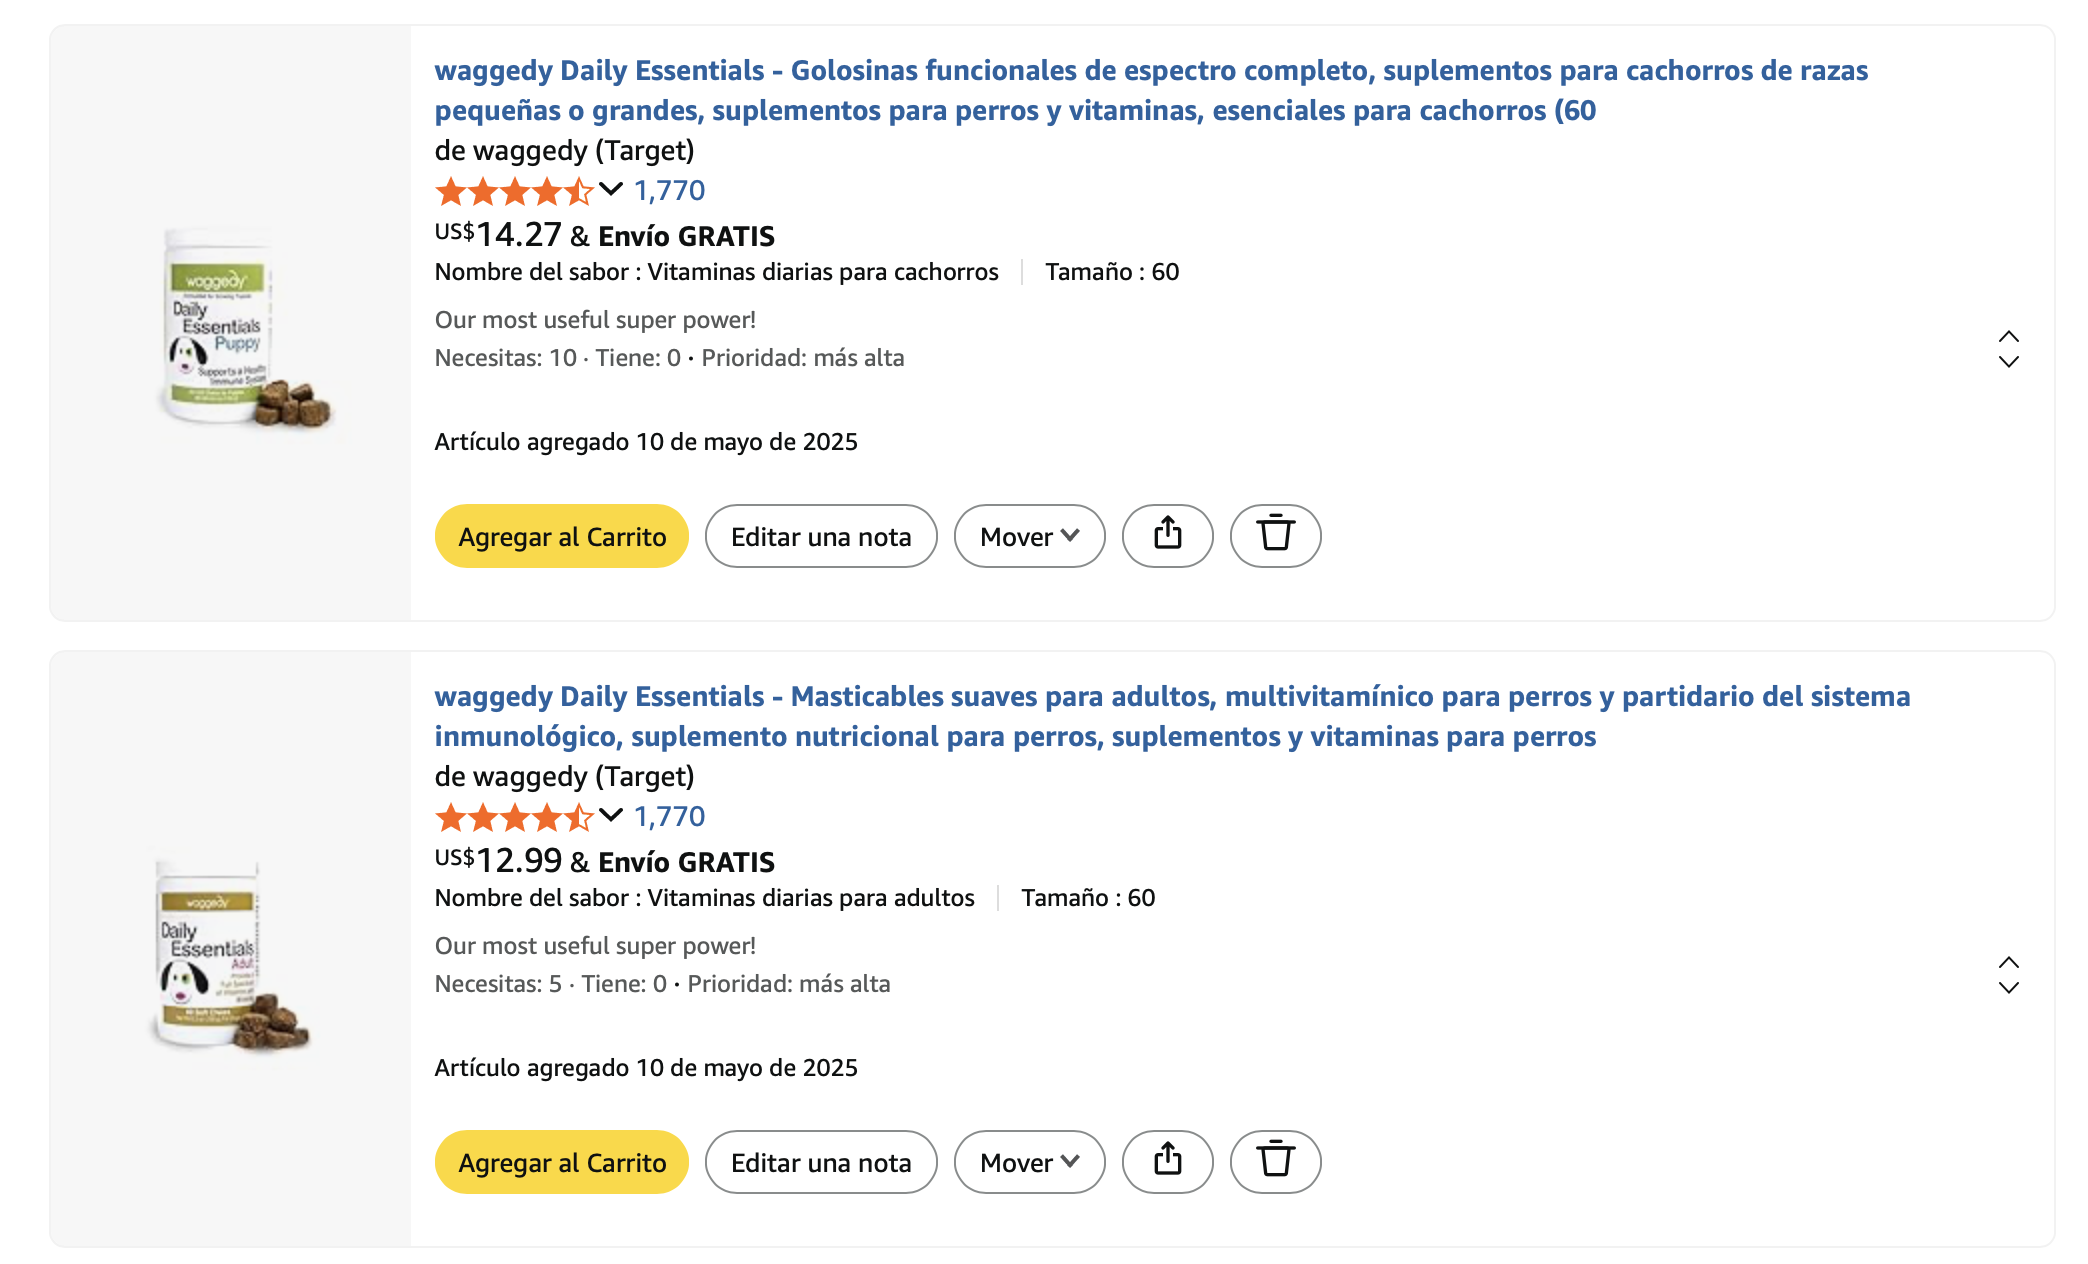Delete the puppy vitamins item from list

pyautogui.click(x=1275, y=536)
